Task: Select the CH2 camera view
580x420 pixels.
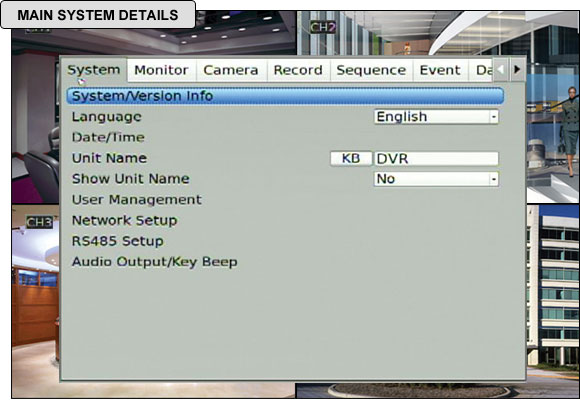Action: click(323, 27)
